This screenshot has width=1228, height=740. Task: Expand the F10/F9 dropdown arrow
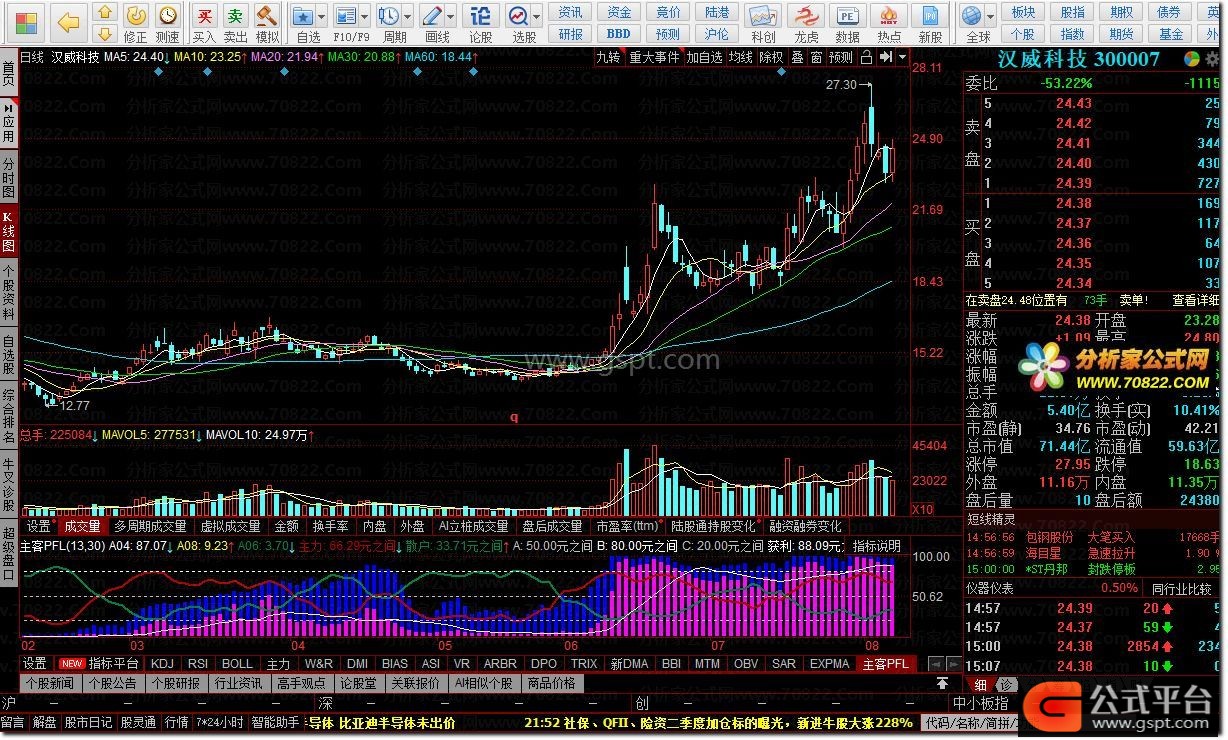365,17
